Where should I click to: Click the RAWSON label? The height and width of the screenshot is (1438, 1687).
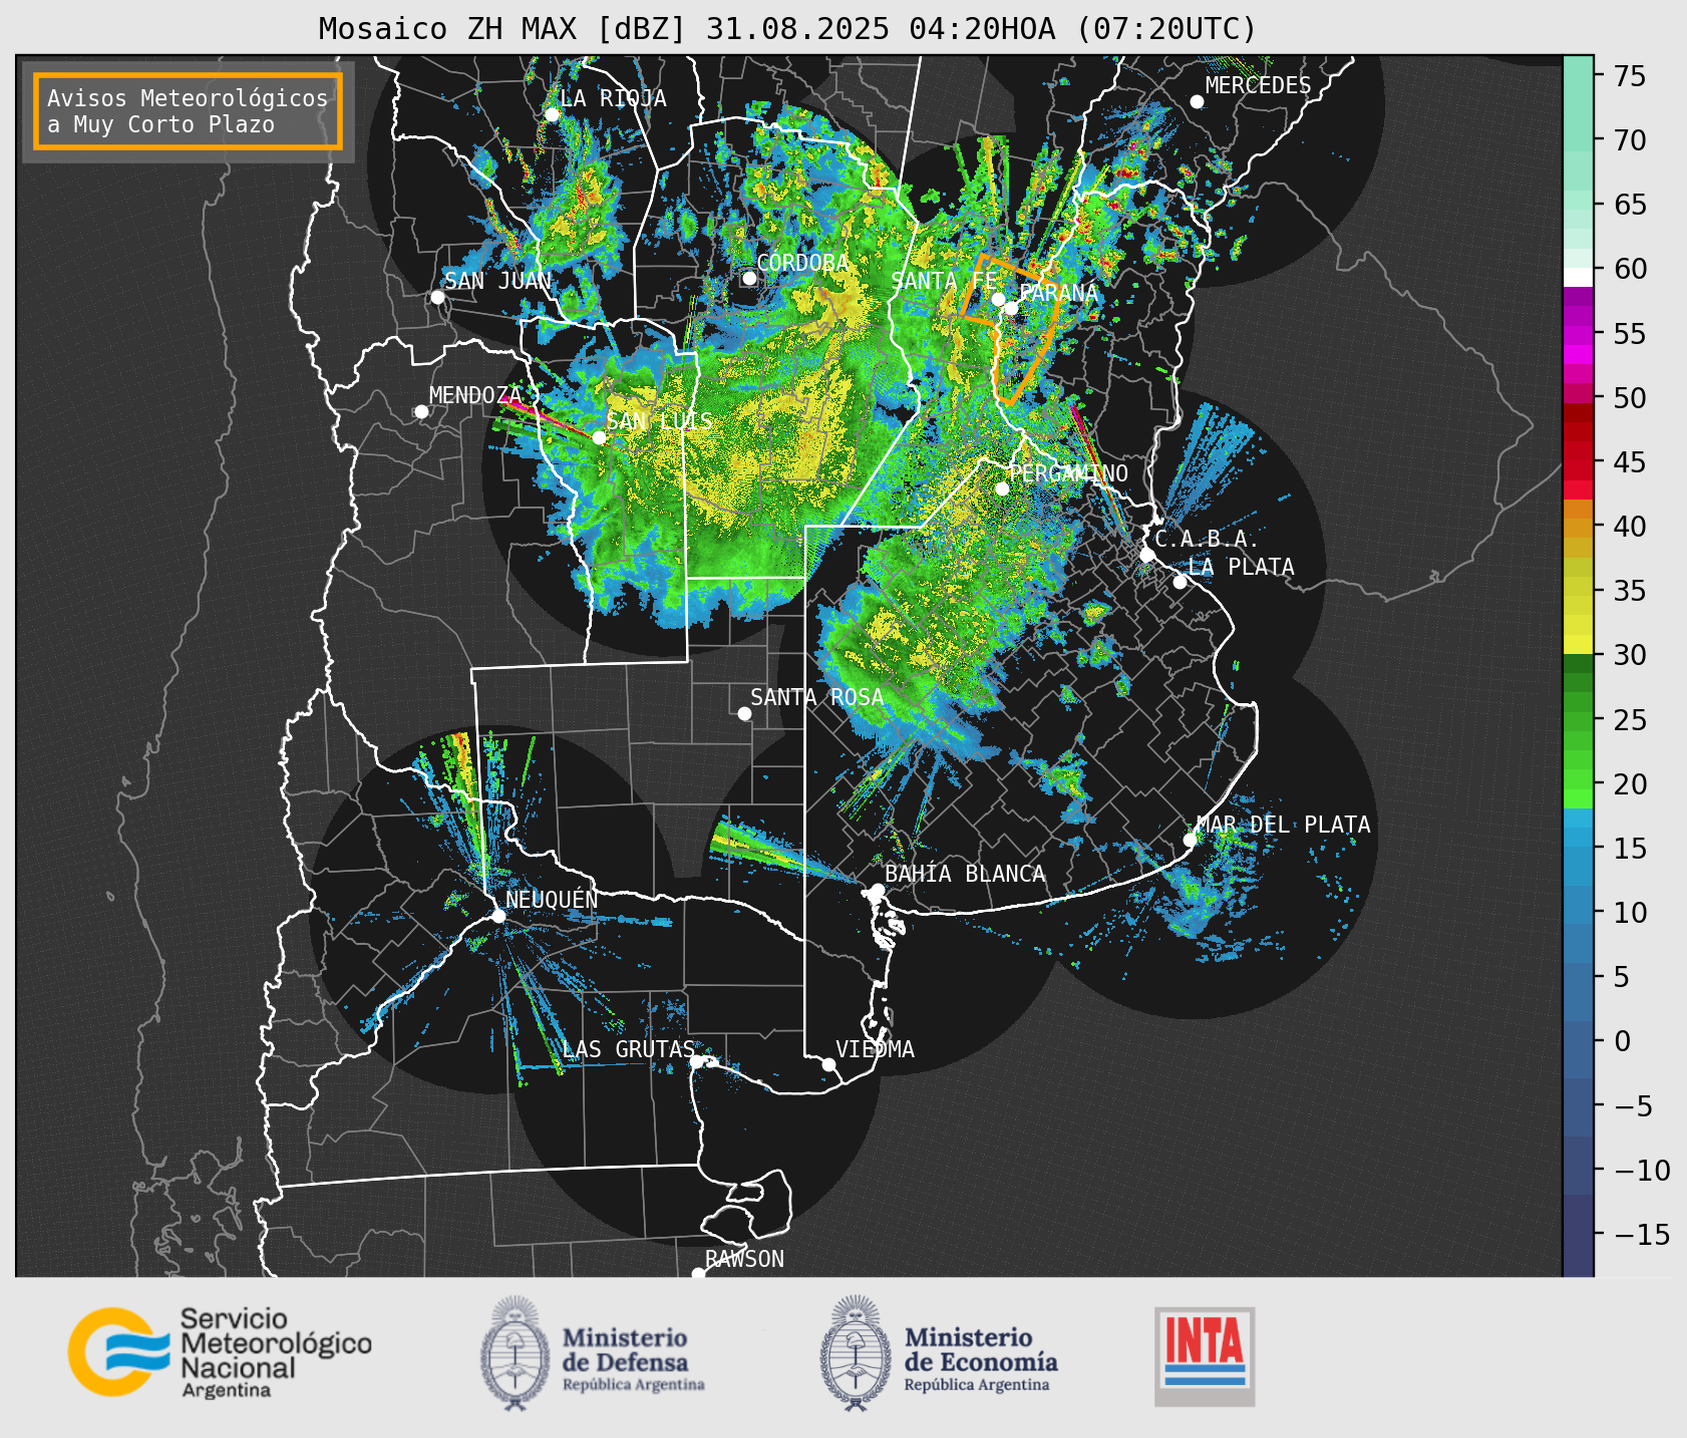(x=744, y=1260)
